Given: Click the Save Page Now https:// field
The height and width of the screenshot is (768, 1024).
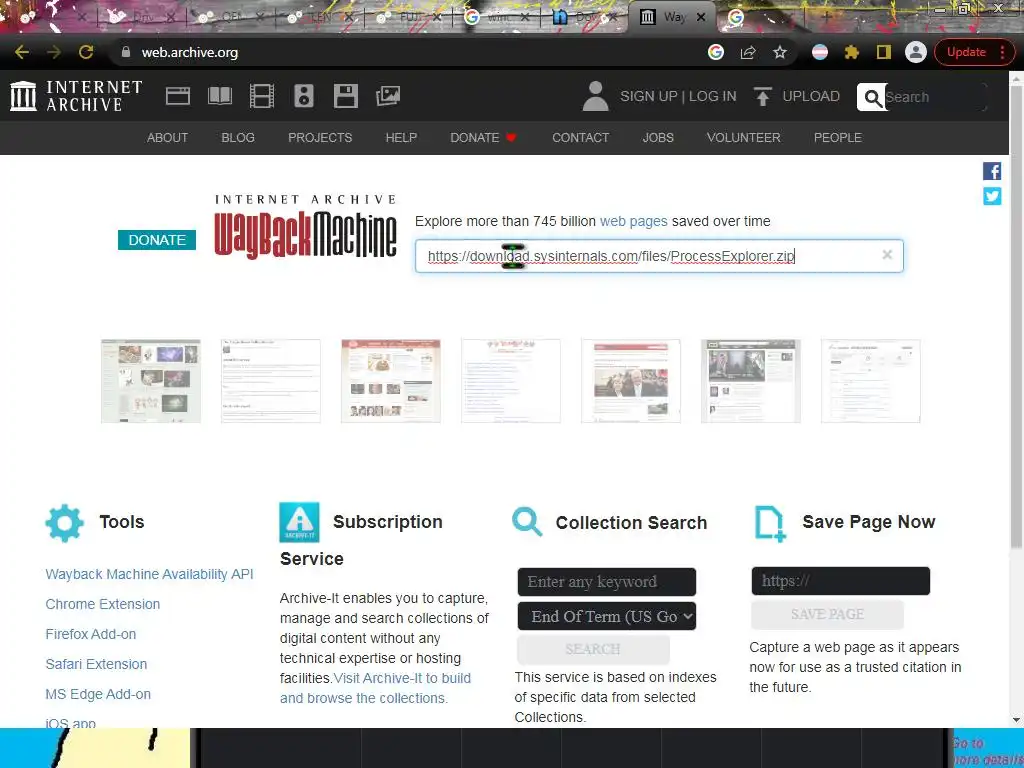Looking at the screenshot, I should (x=840, y=581).
